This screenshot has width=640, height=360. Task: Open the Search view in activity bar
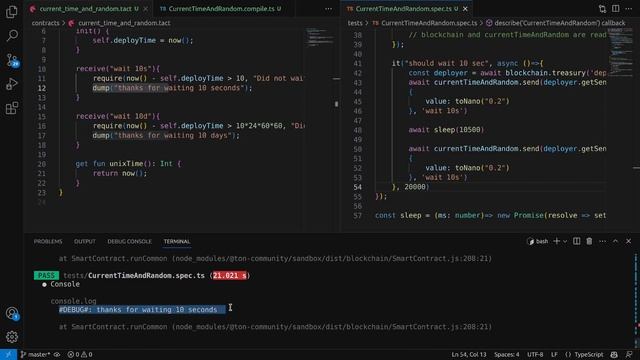pos(11,36)
